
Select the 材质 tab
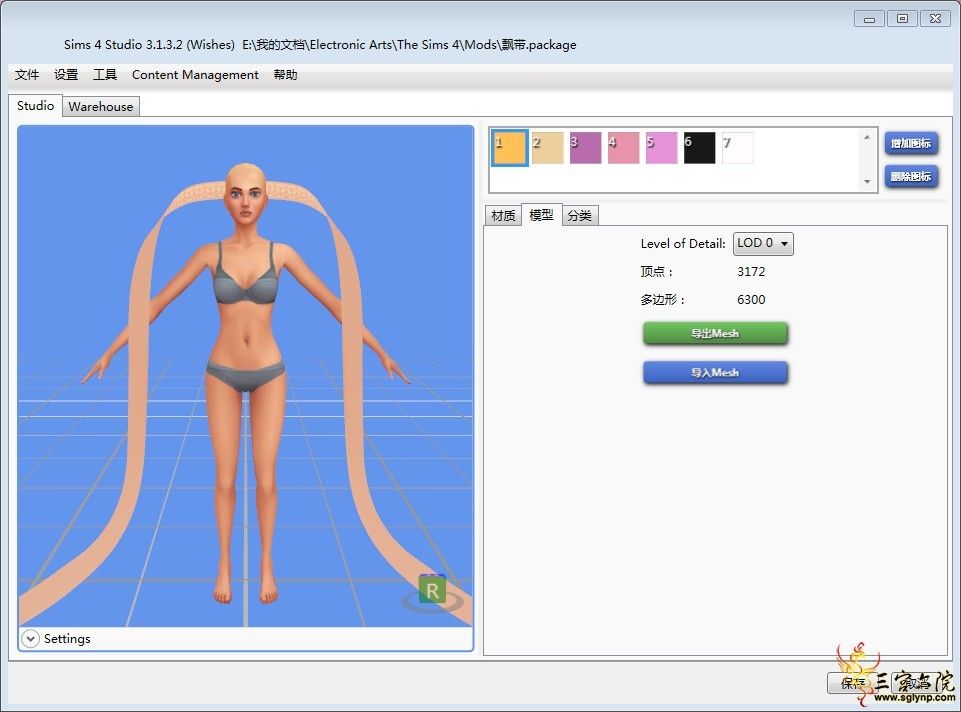(x=503, y=215)
